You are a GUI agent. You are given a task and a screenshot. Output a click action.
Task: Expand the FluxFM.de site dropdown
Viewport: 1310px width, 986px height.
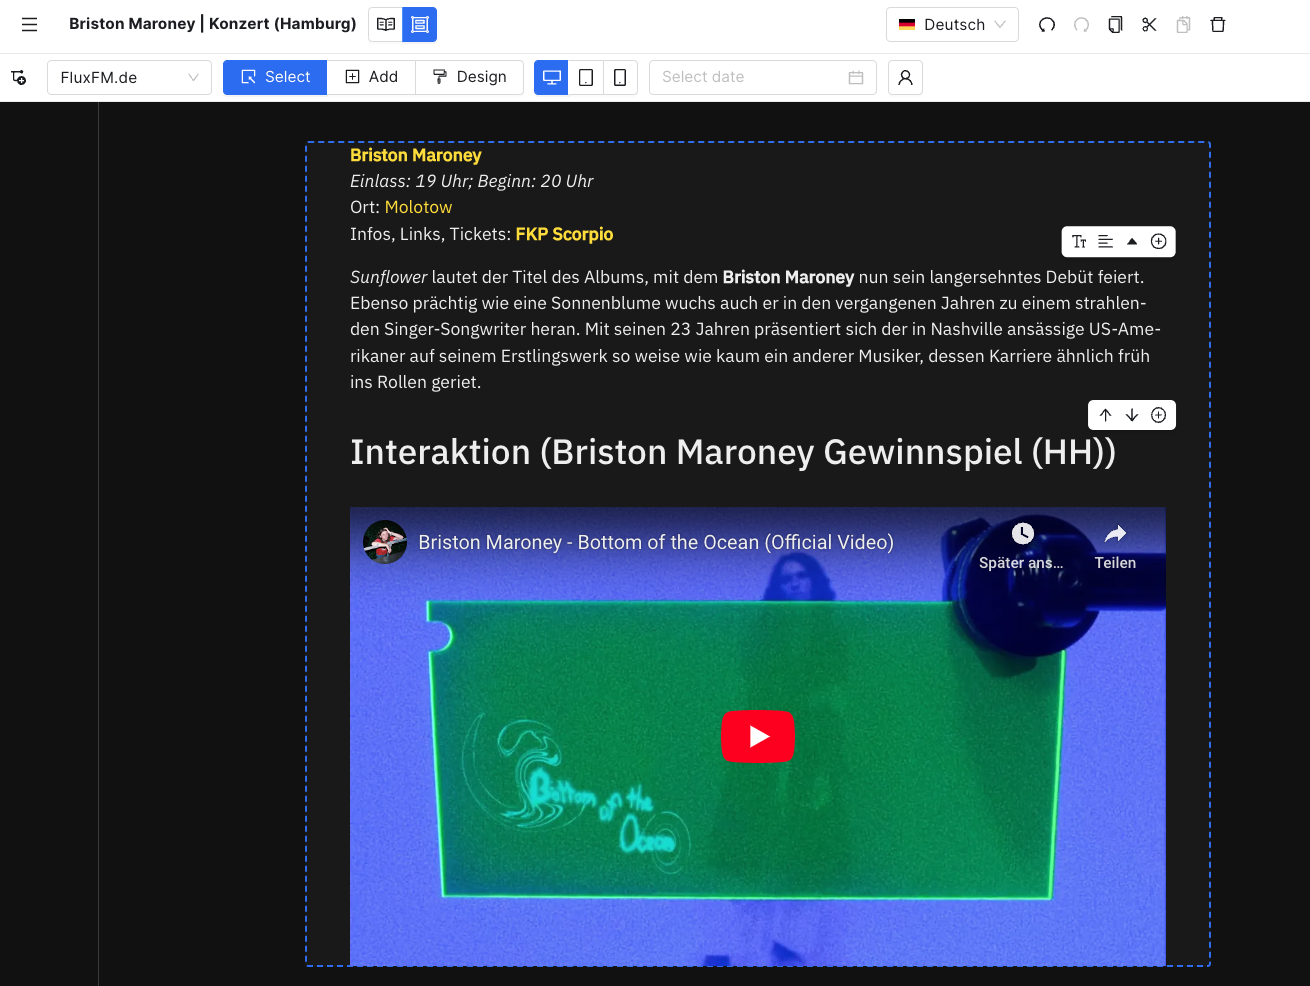click(x=129, y=77)
